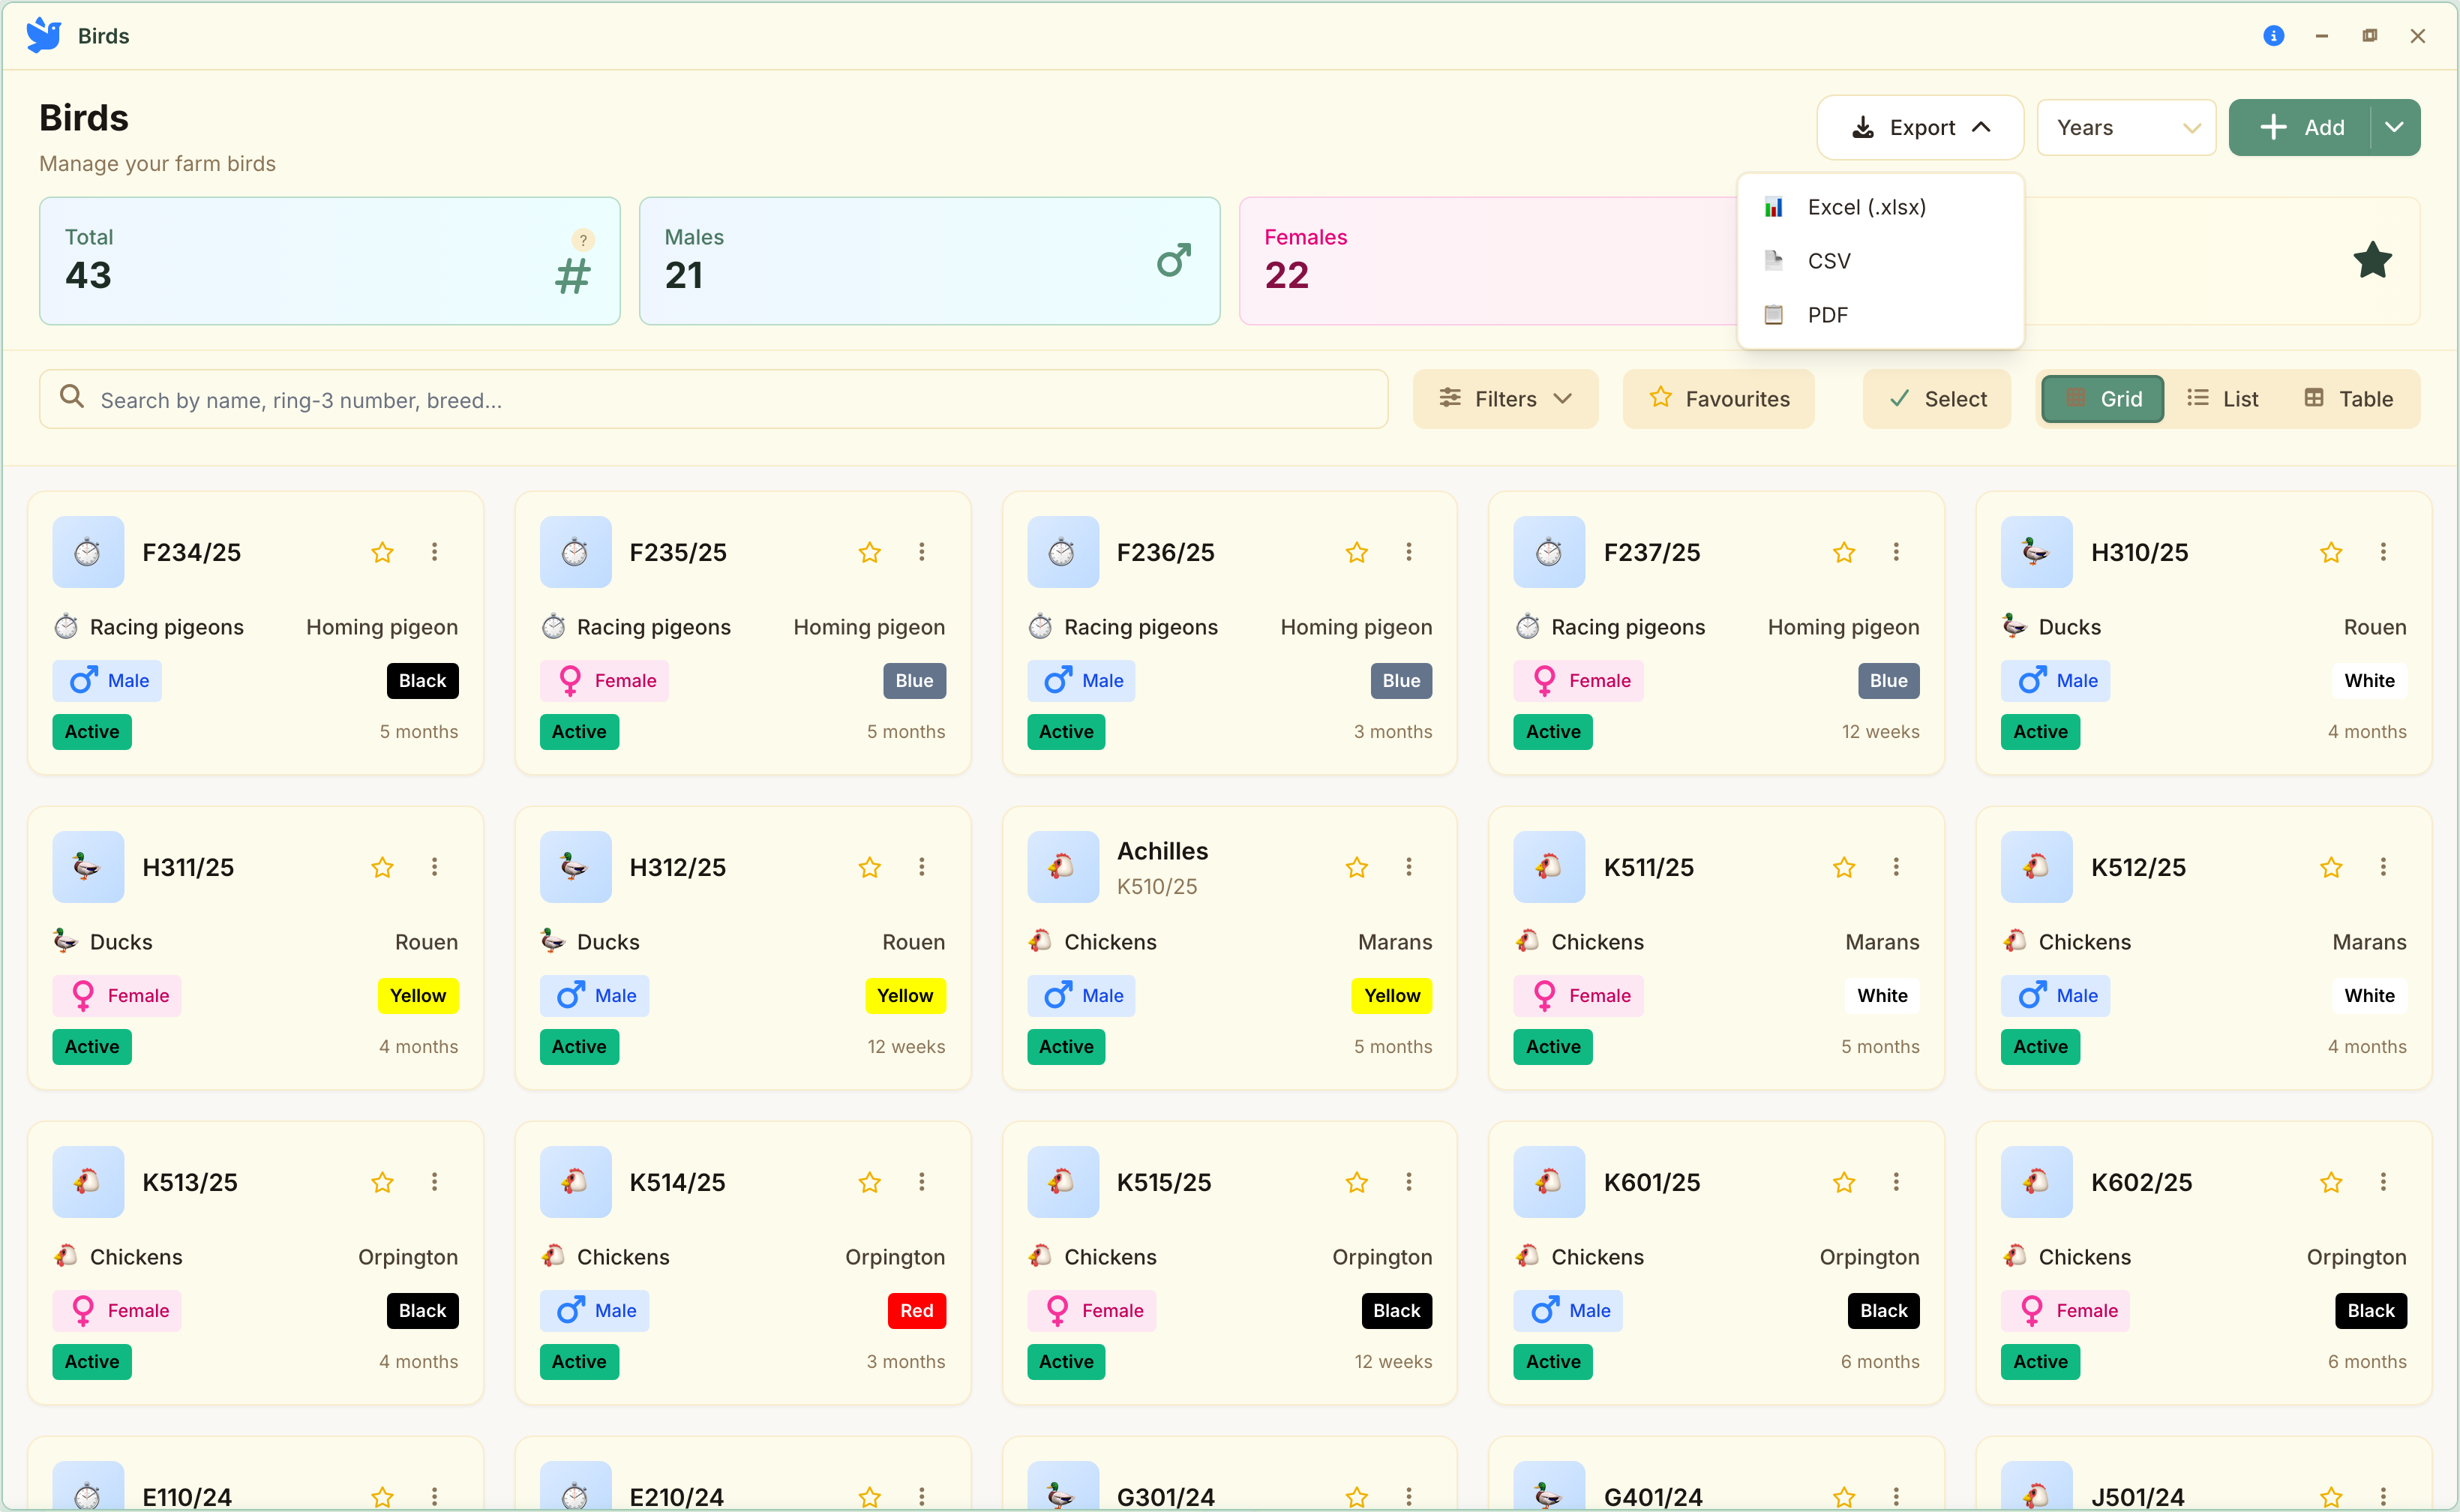
Task: Collapse the Export dropdown
Action: point(1920,128)
